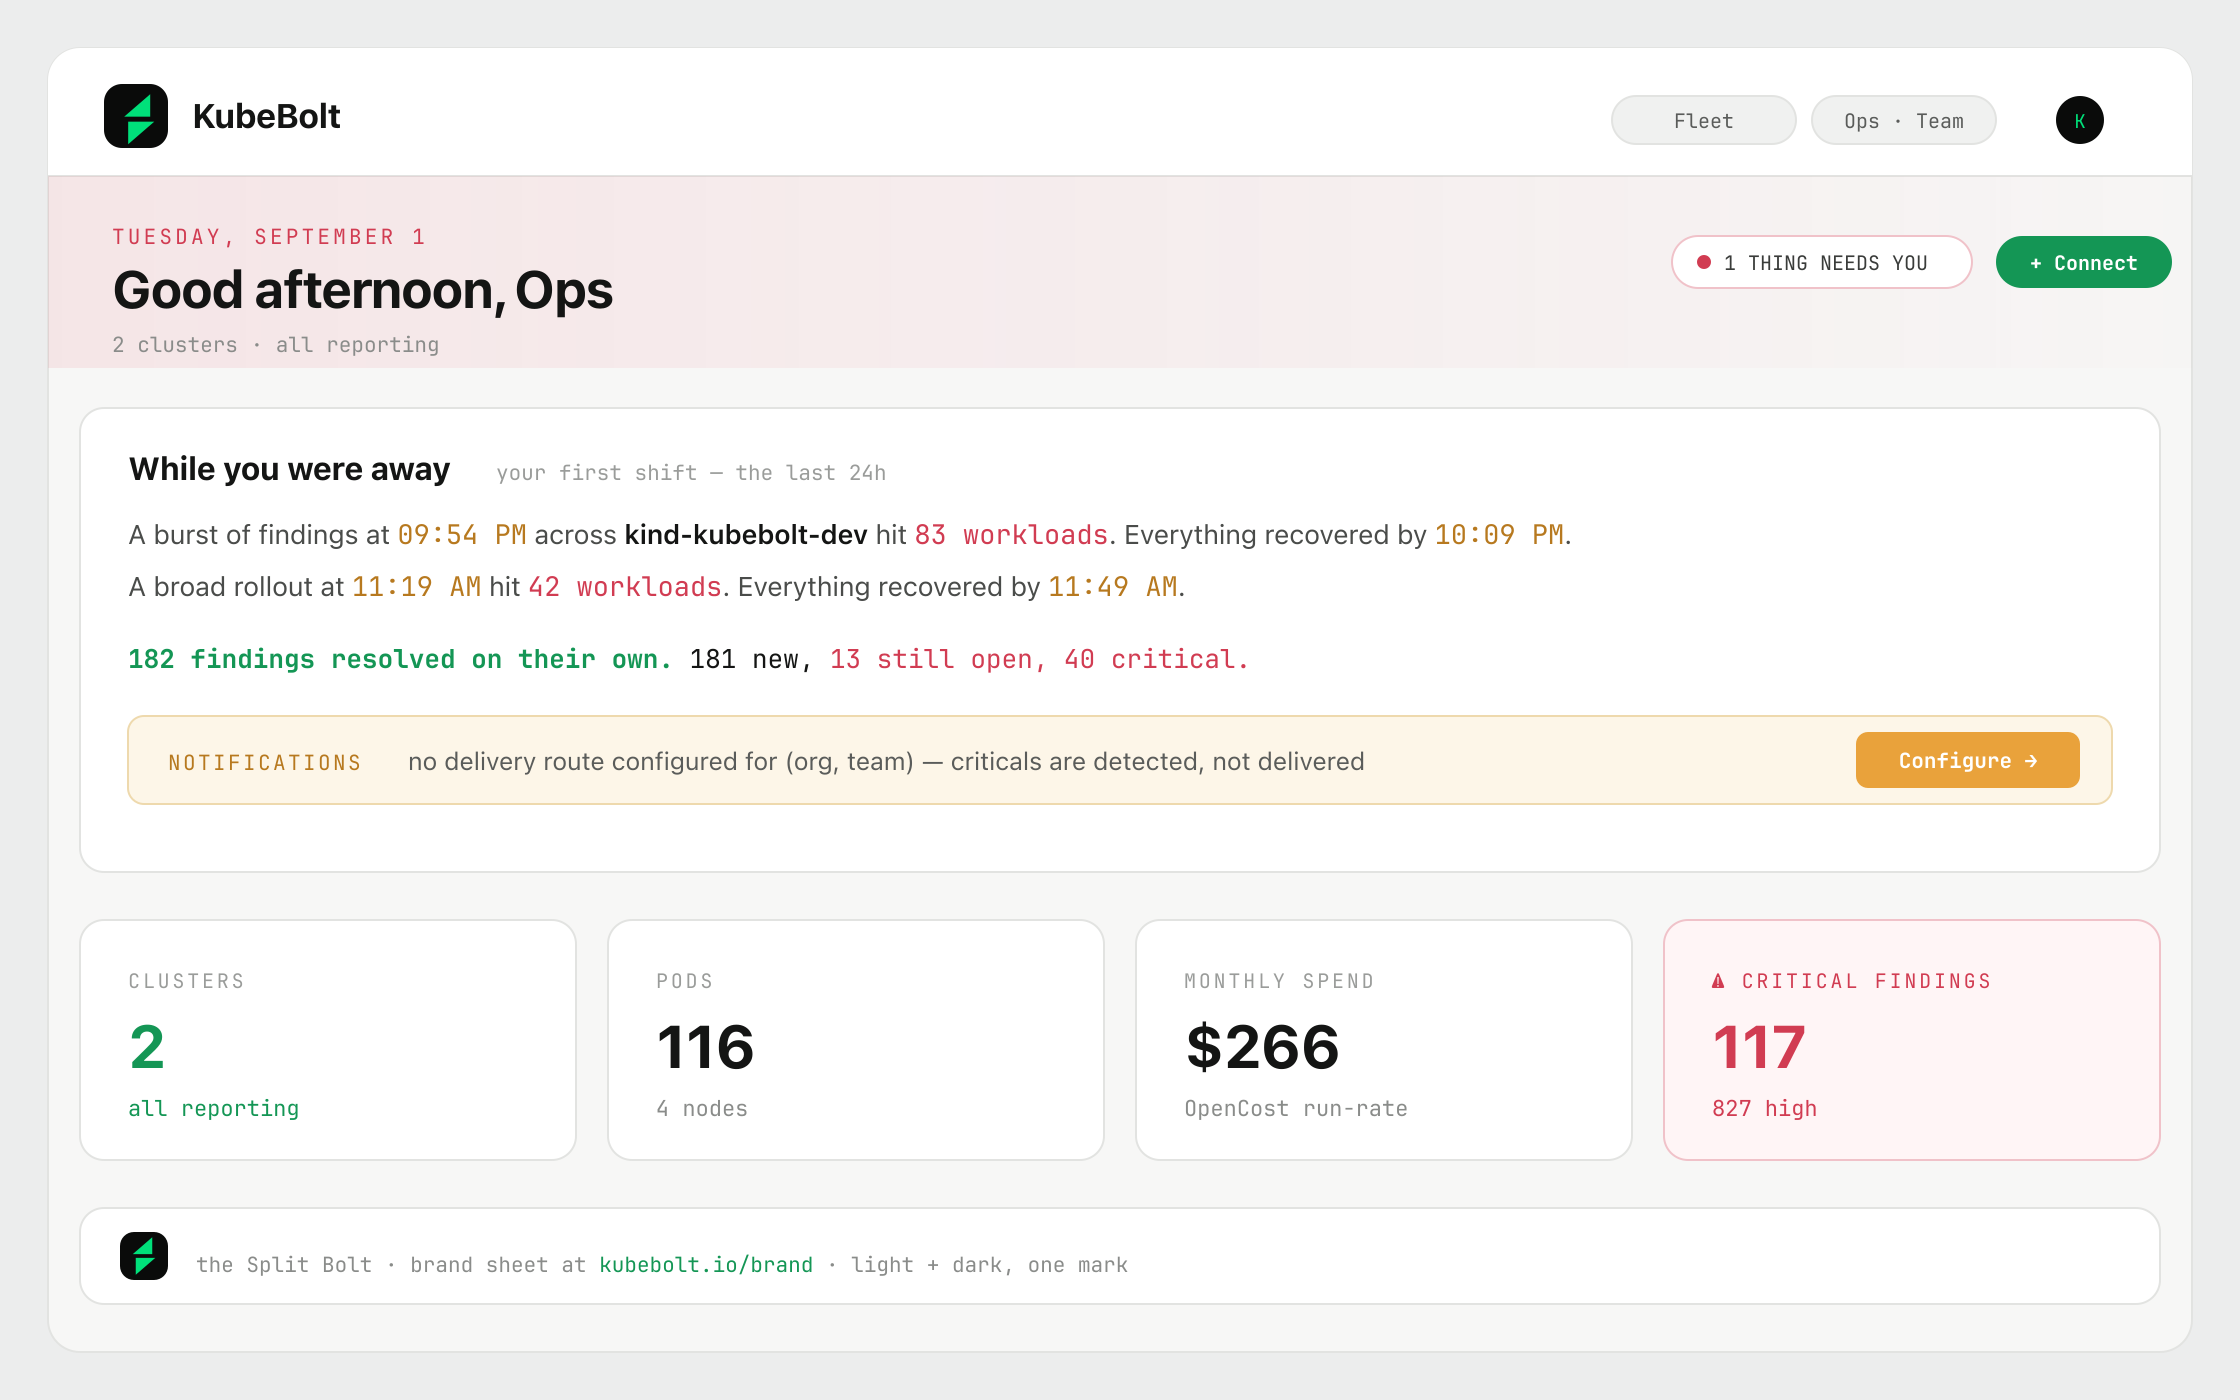Click the NOTIFICATIONS label
The width and height of the screenshot is (2240, 1400).
pyautogui.click(x=265, y=763)
